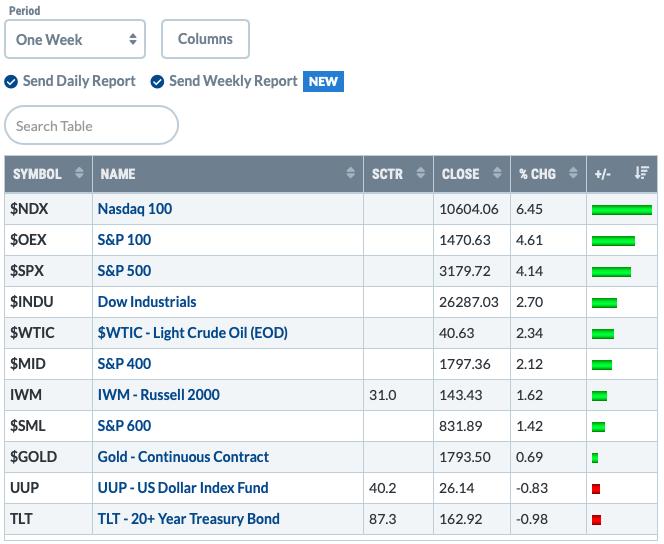Click the percent change 4.61
The image size is (664, 544).
529,240
